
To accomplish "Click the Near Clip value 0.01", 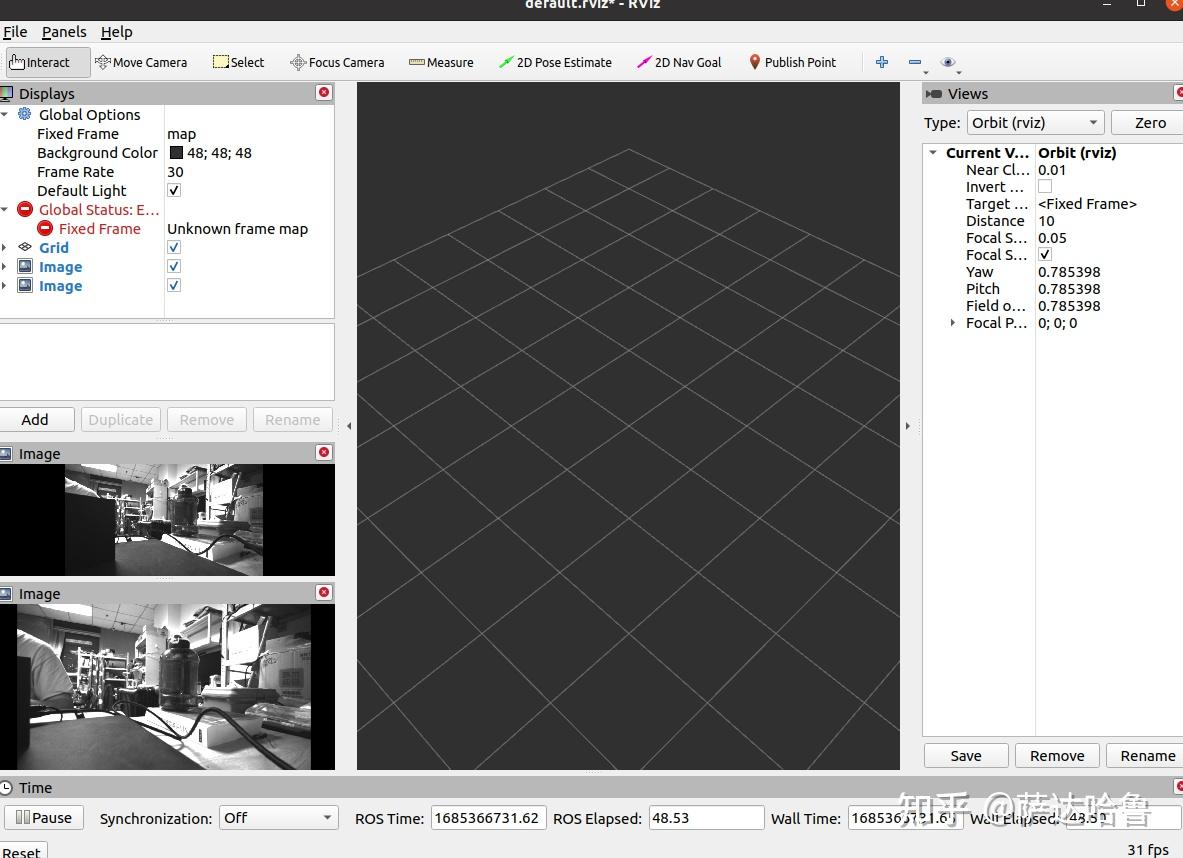I will 1052,170.
